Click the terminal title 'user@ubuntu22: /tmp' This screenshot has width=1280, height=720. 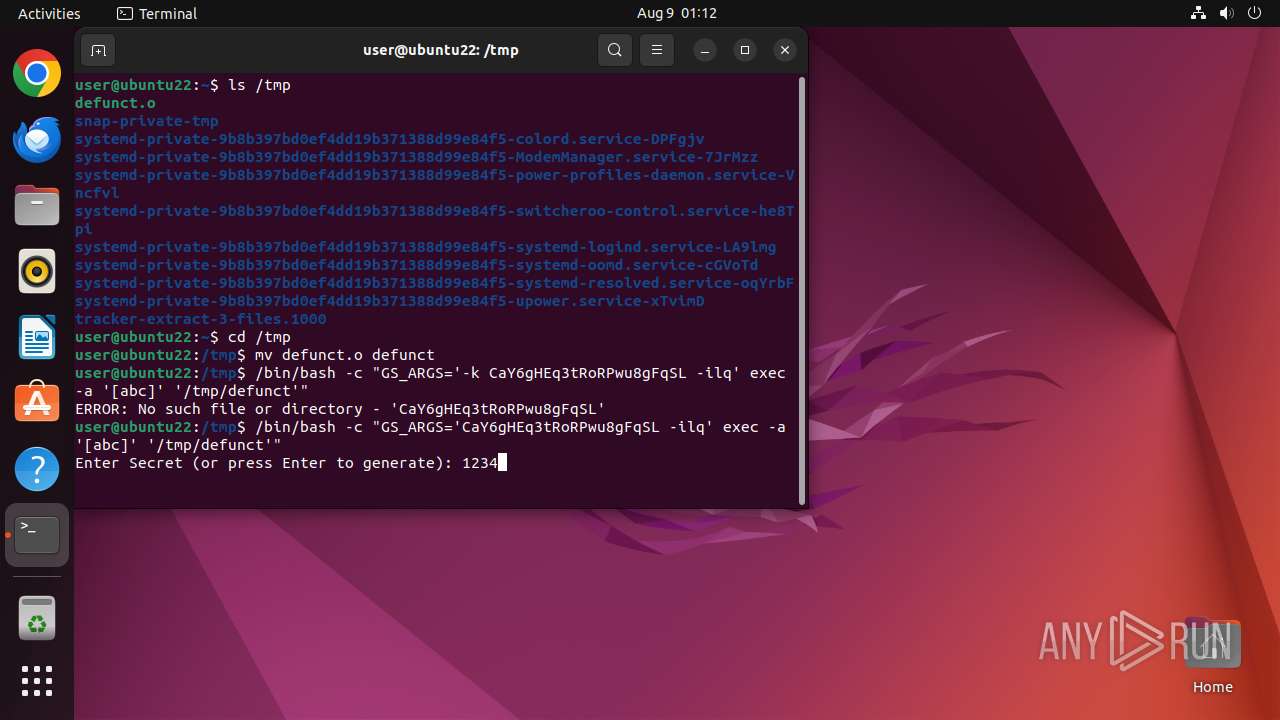tap(441, 50)
